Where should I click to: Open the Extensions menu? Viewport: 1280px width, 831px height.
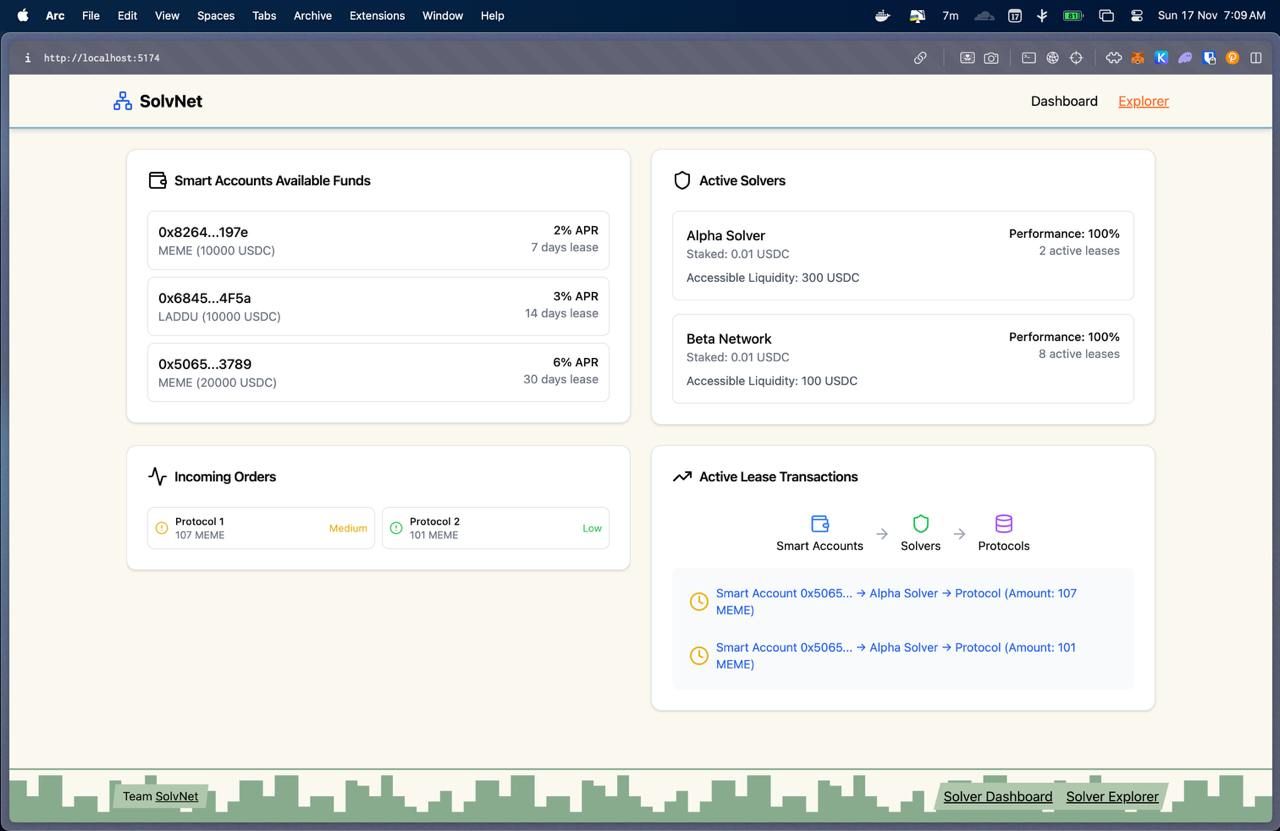coord(377,15)
